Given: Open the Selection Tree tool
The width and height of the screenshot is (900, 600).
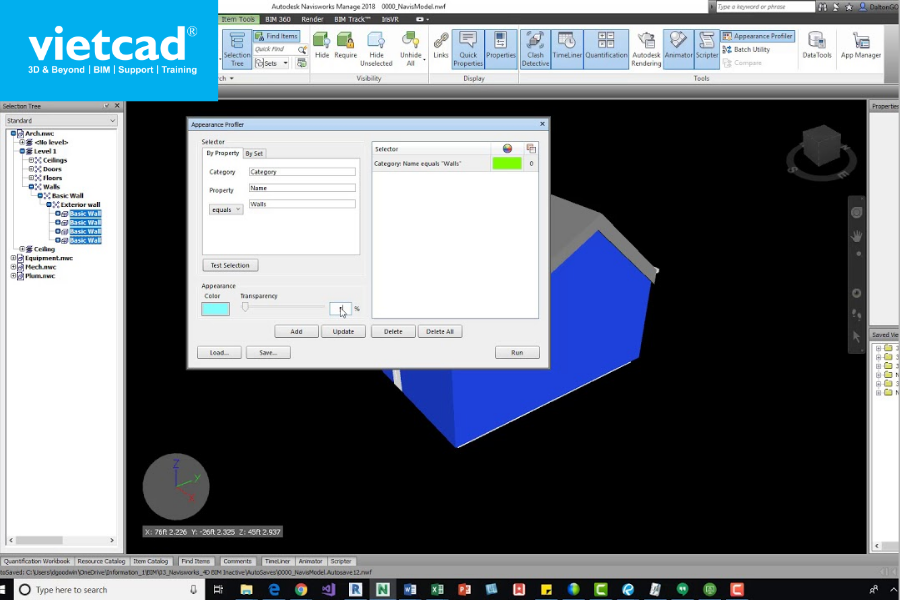Looking at the screenshot, I should click(x=236, y=49).
